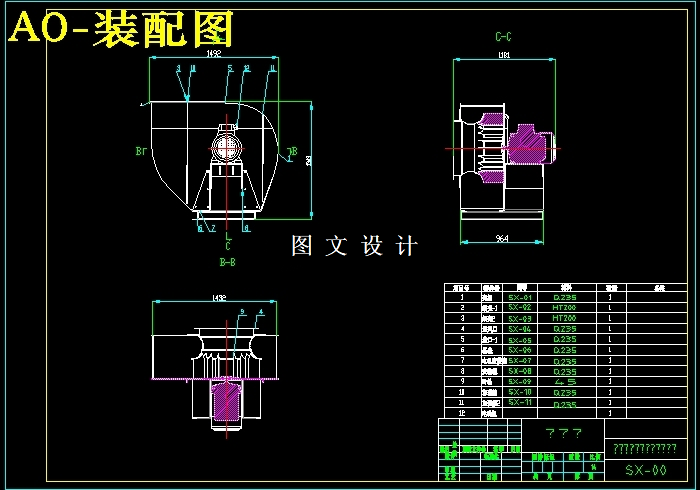The image size is (700, 490).
Task: Click item number 1 in parts list
Action: coord(462,297)
